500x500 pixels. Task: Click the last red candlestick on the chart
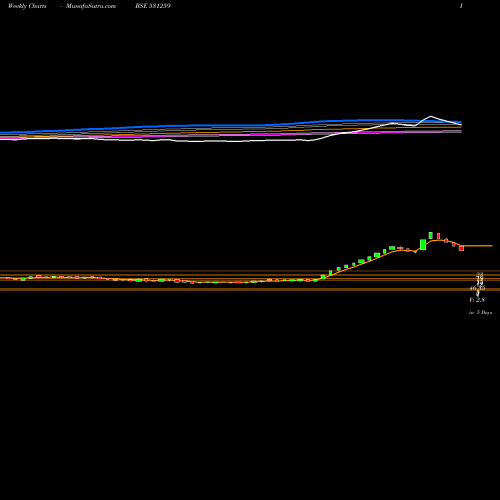click(461, 248)
